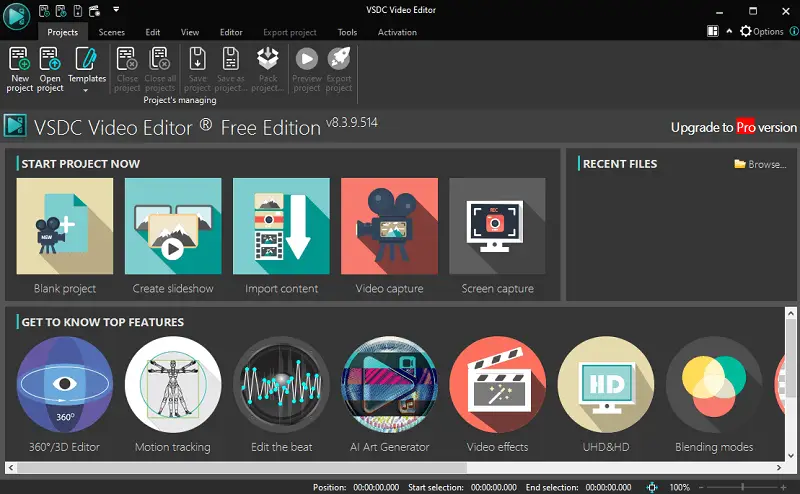The height and width of the screenshot is (494, 800).
Task: Click the Save as project icon
Action: (231, 59)
